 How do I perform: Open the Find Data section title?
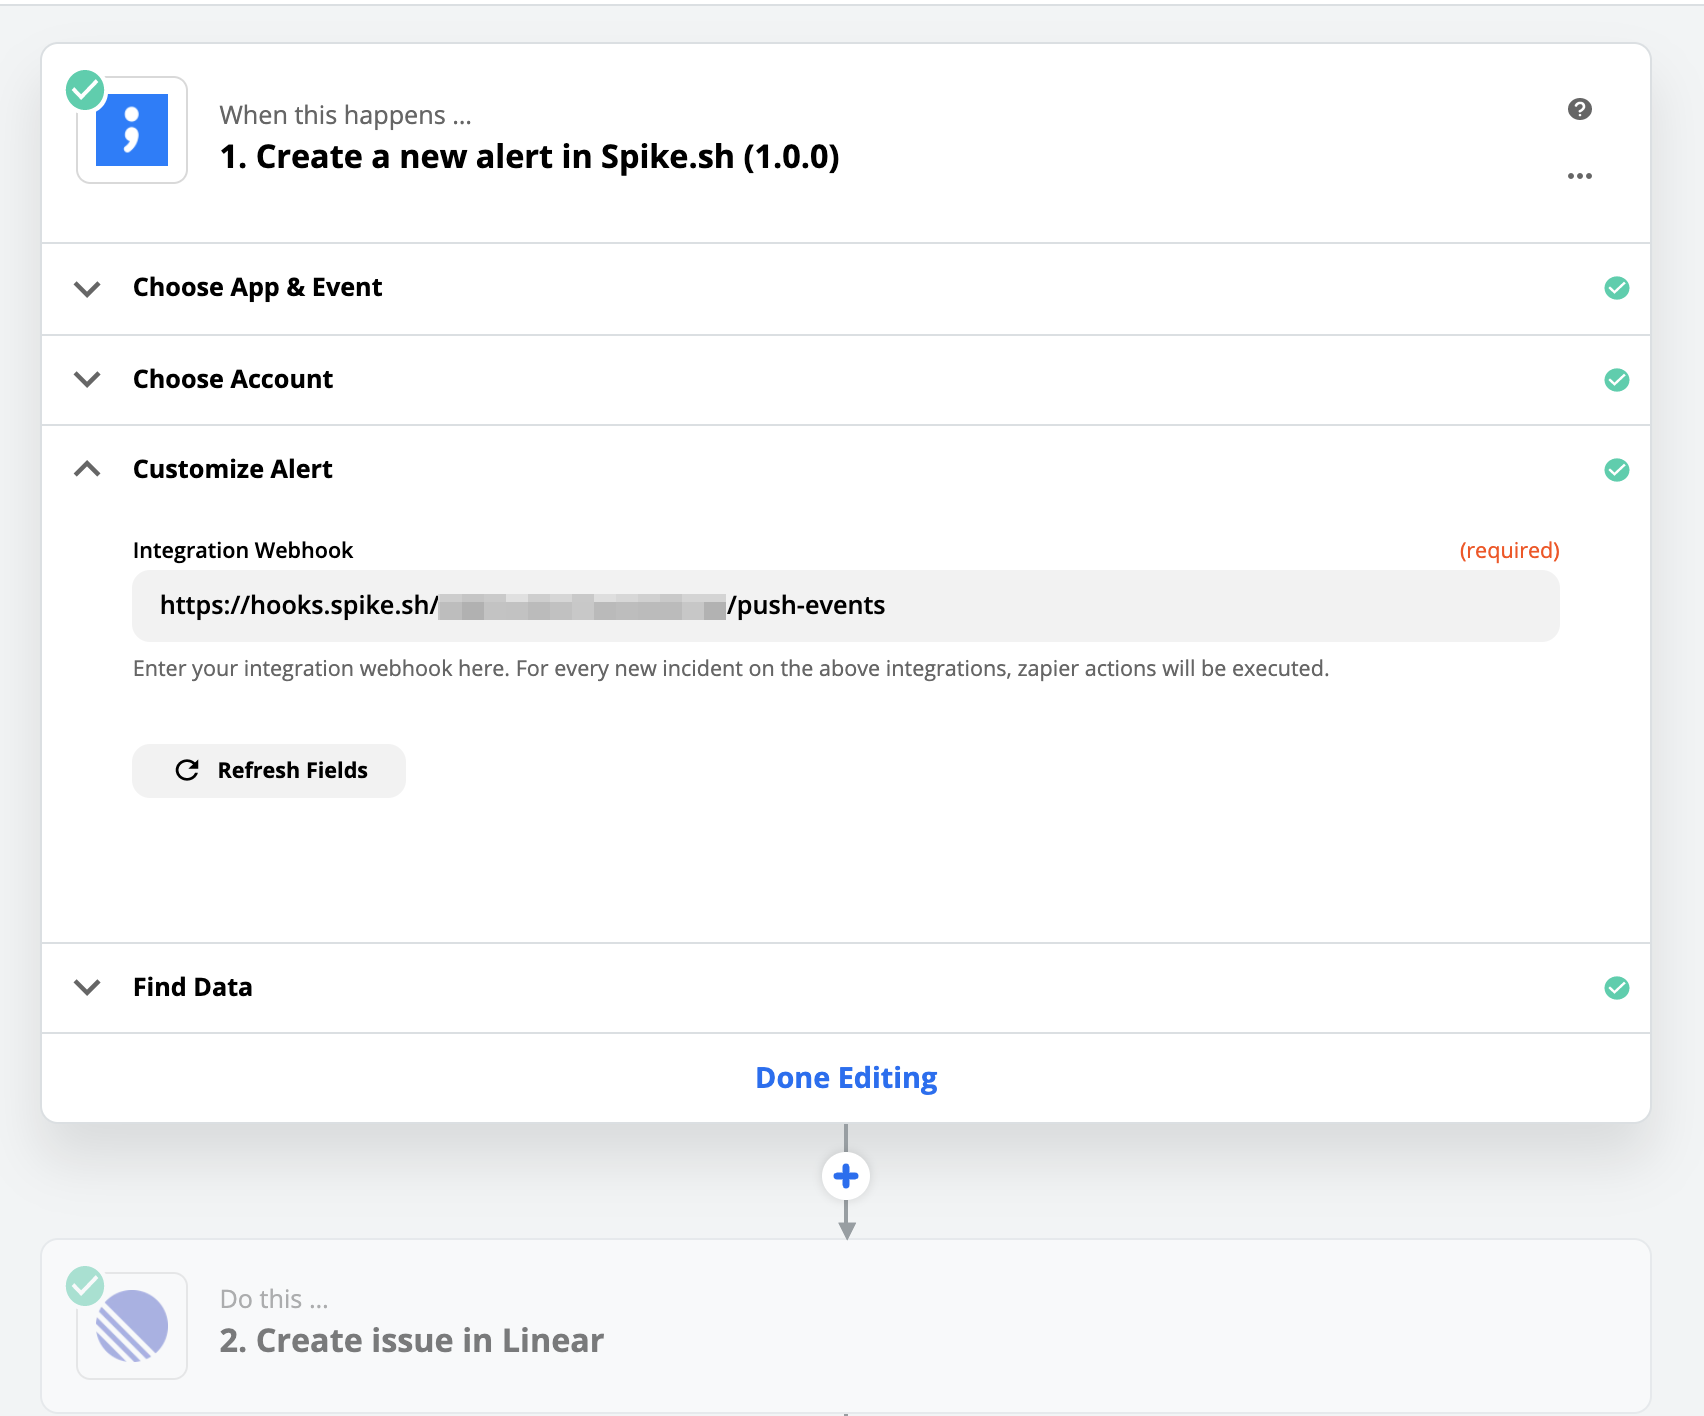(x=192, y=987)
